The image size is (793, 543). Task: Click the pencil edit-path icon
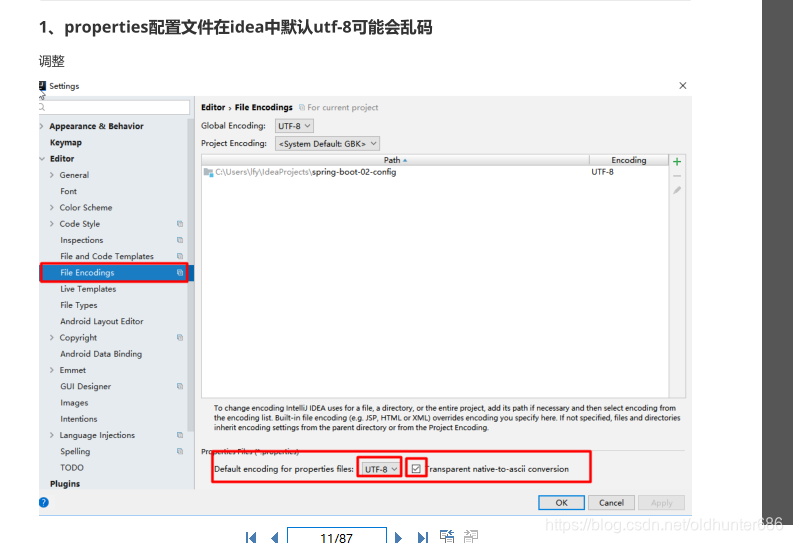677,190
